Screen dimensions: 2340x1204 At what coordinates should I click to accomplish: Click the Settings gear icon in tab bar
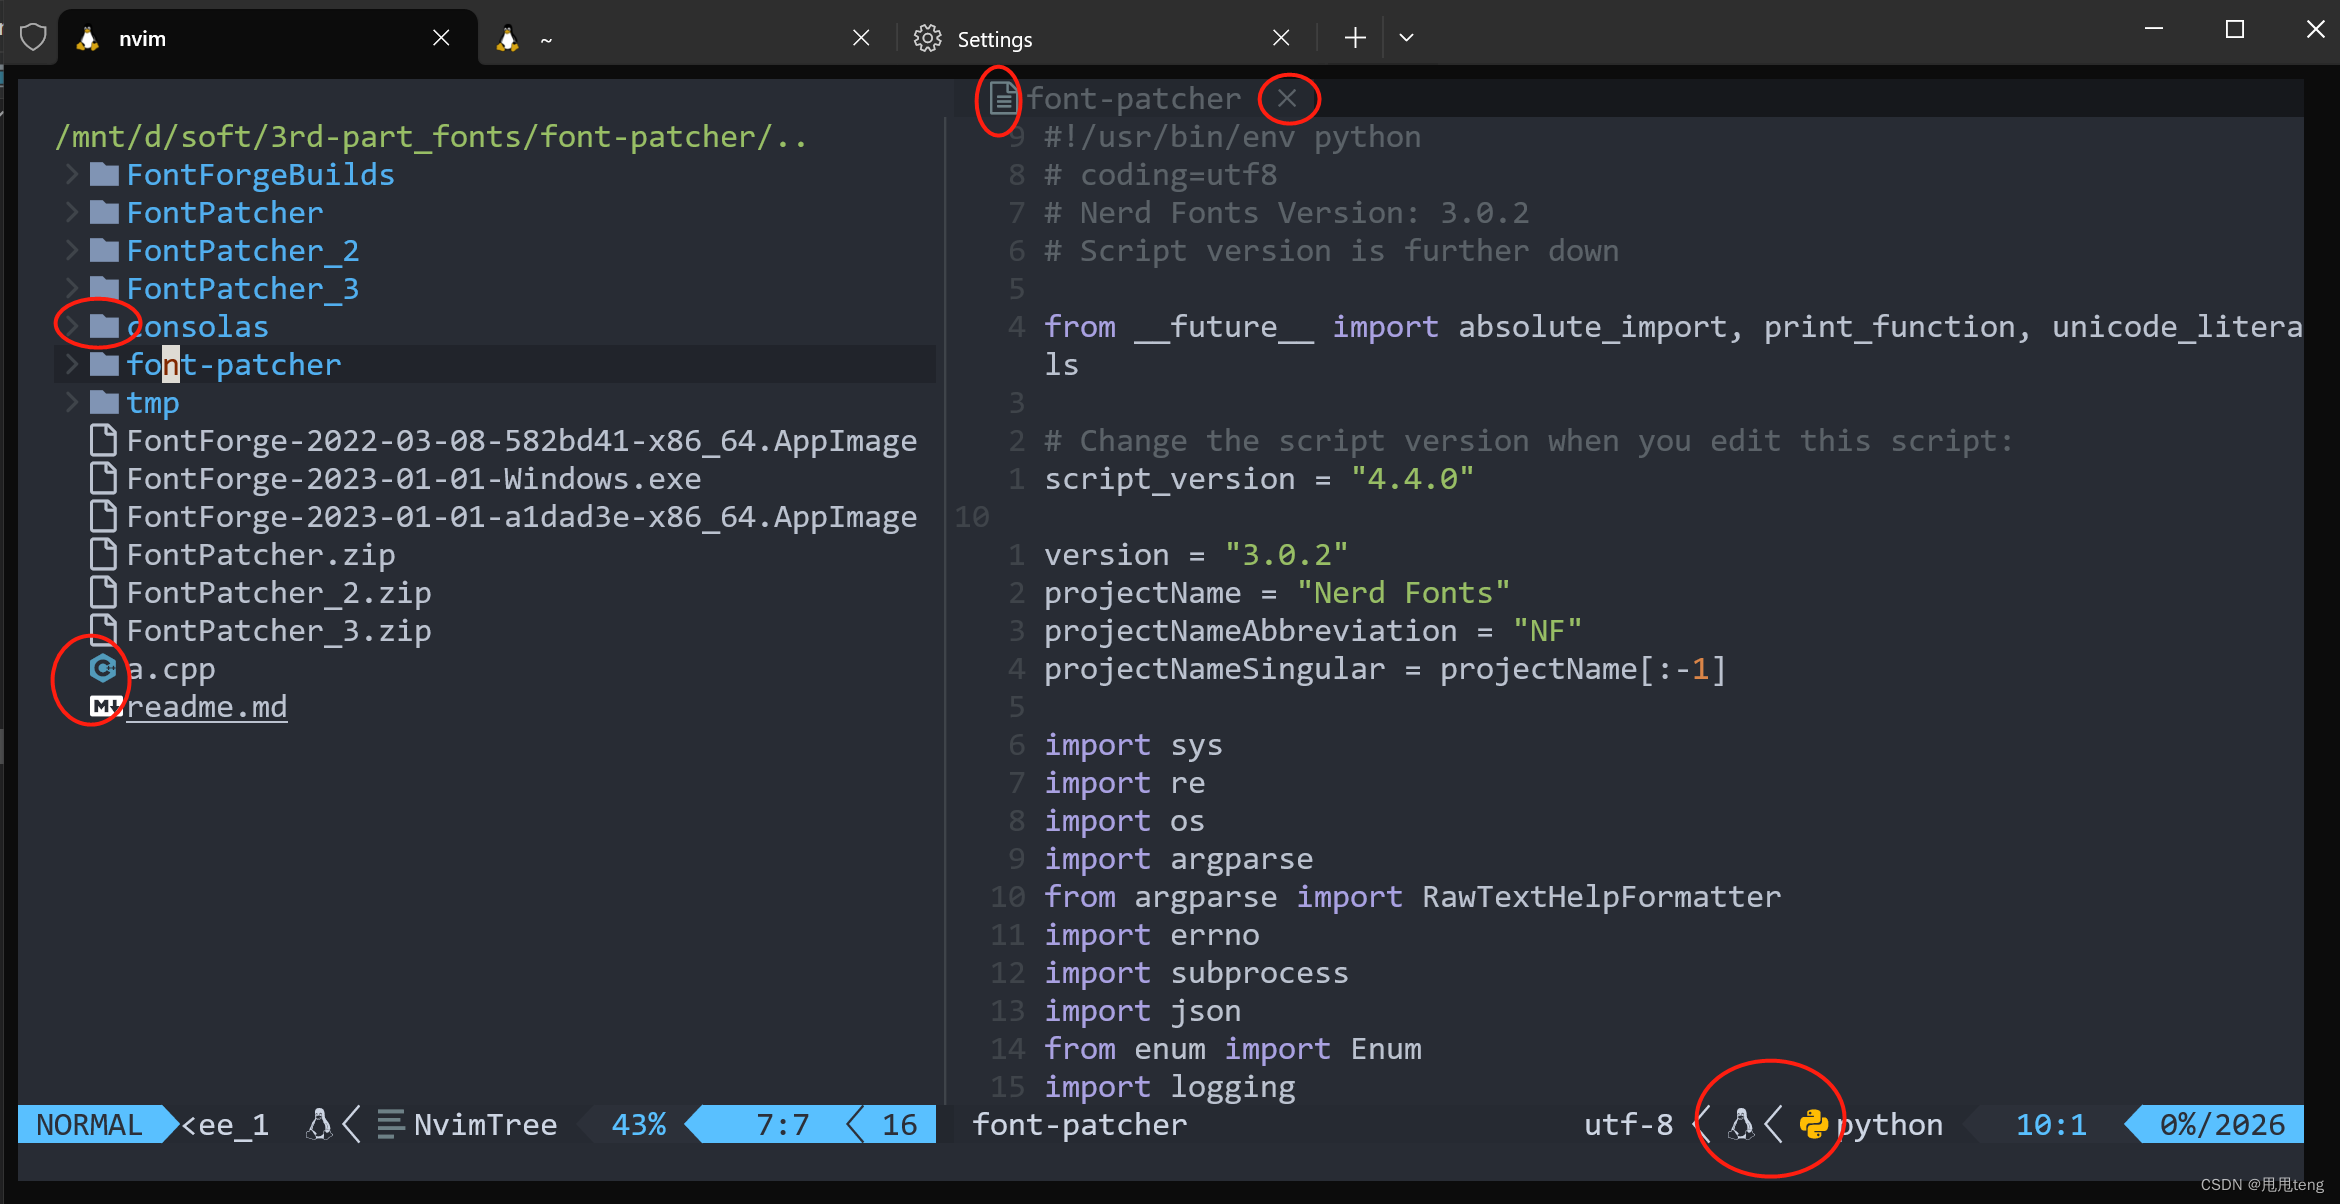coord(927,38)
